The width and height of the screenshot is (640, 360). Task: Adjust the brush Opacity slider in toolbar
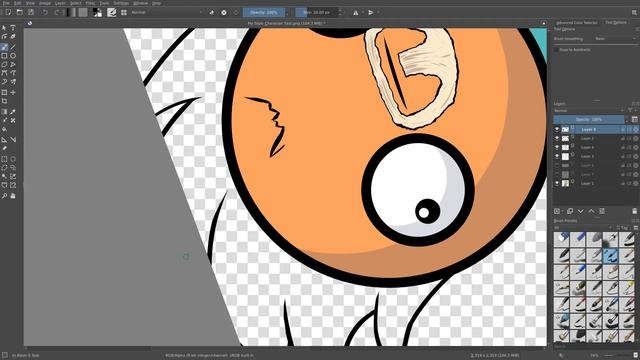pyautogui.click(x=264, y=13)
